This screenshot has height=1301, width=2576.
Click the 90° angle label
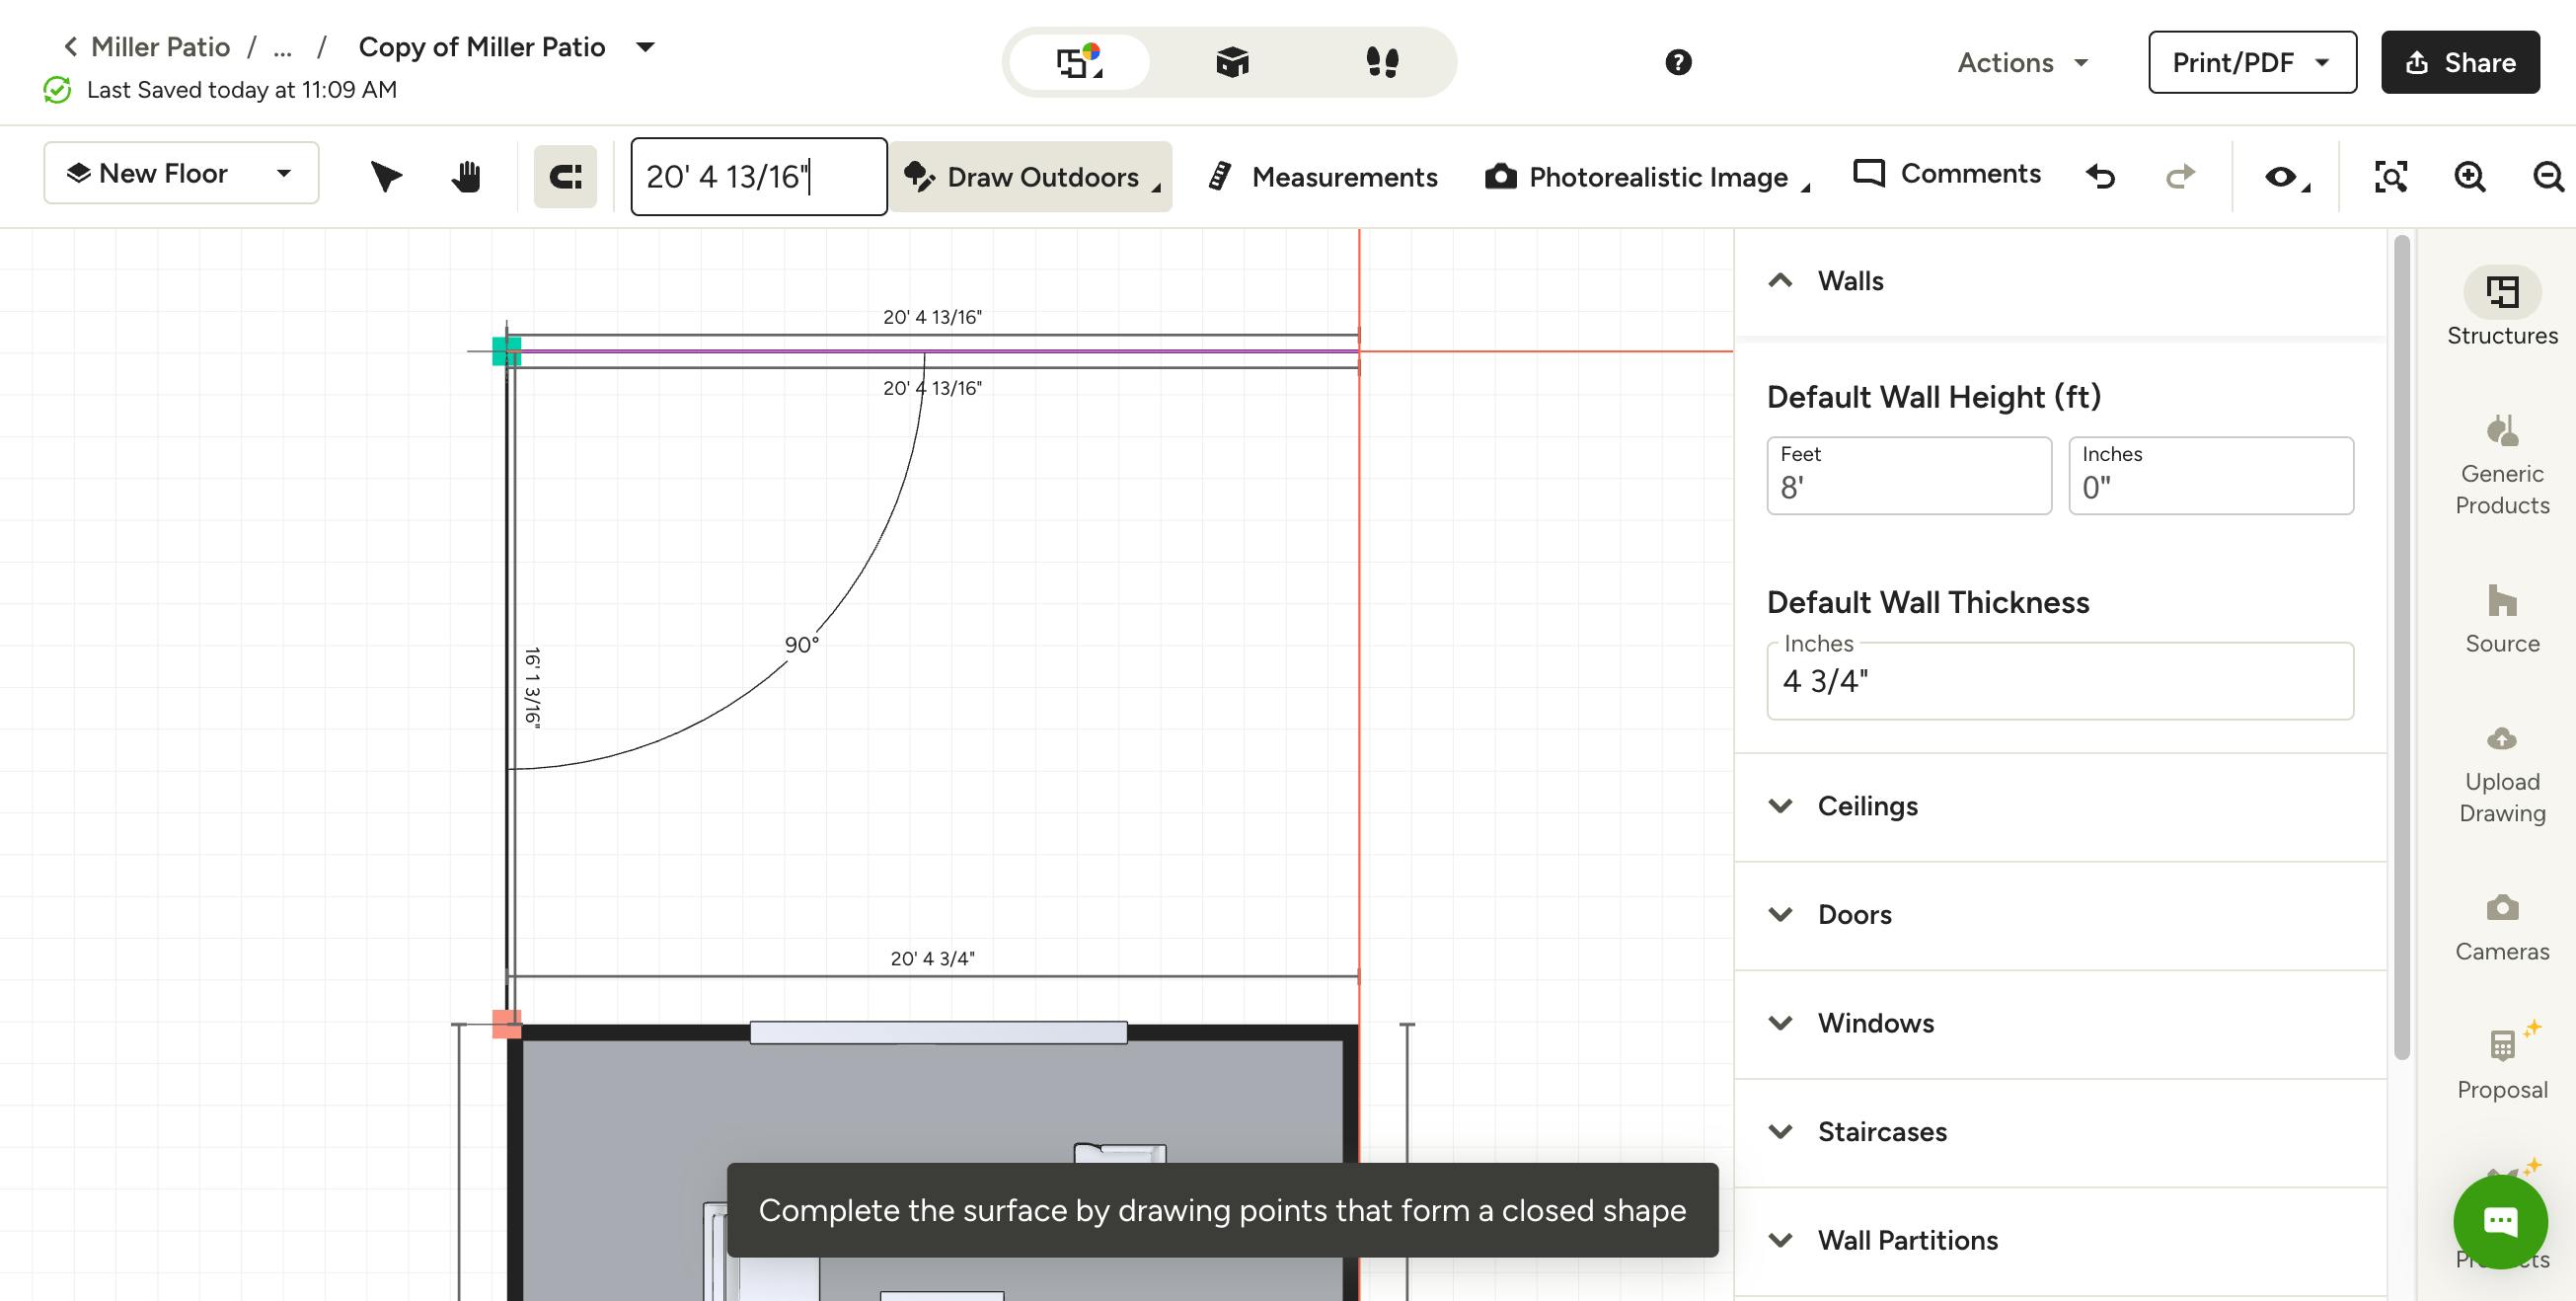tap(802, 645)
